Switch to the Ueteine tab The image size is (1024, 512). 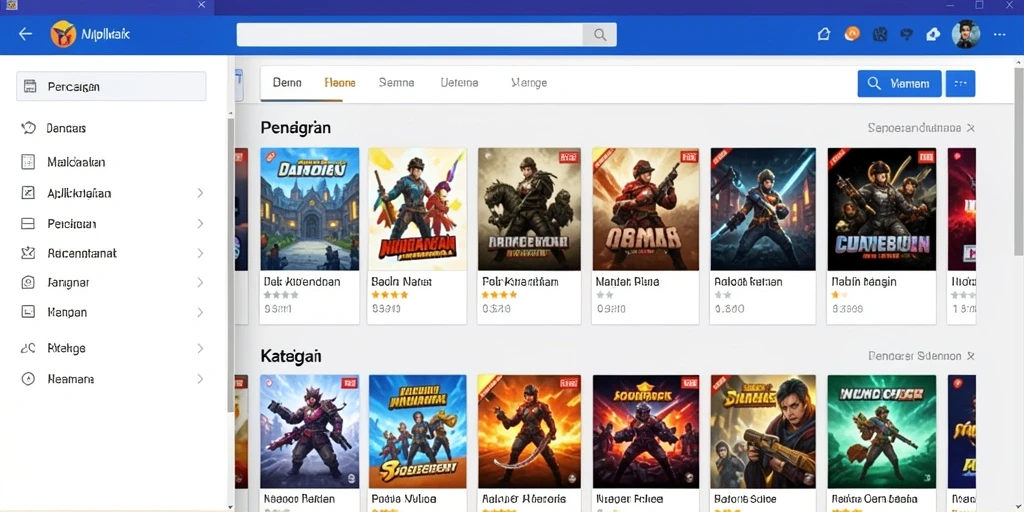point(459,83)
